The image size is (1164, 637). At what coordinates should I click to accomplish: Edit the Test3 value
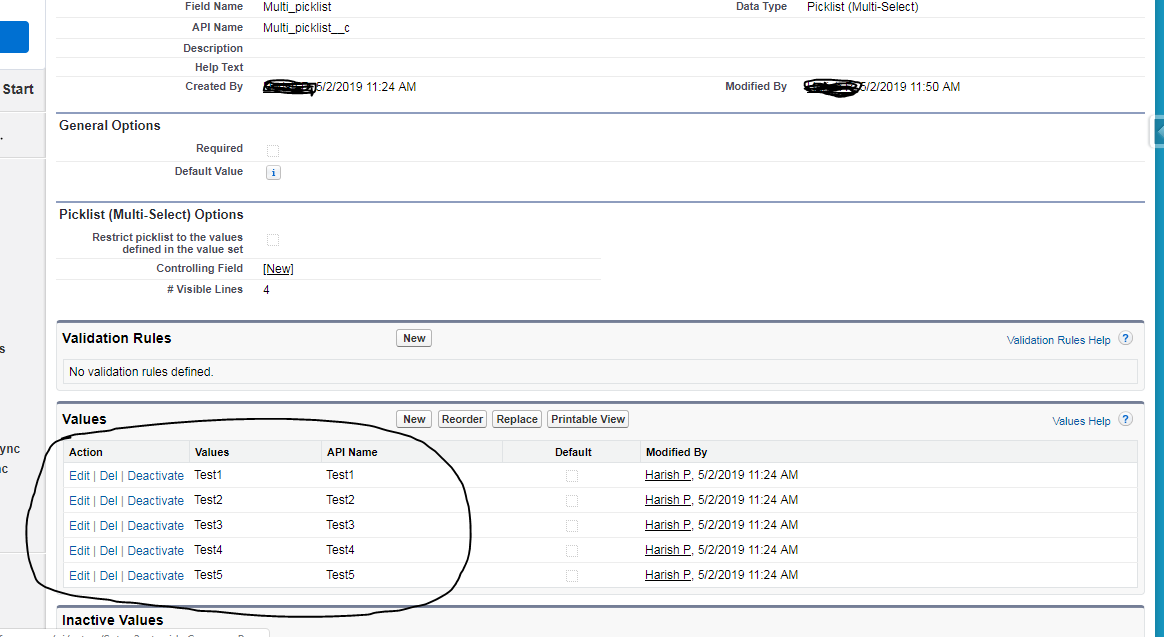[79, 526]
